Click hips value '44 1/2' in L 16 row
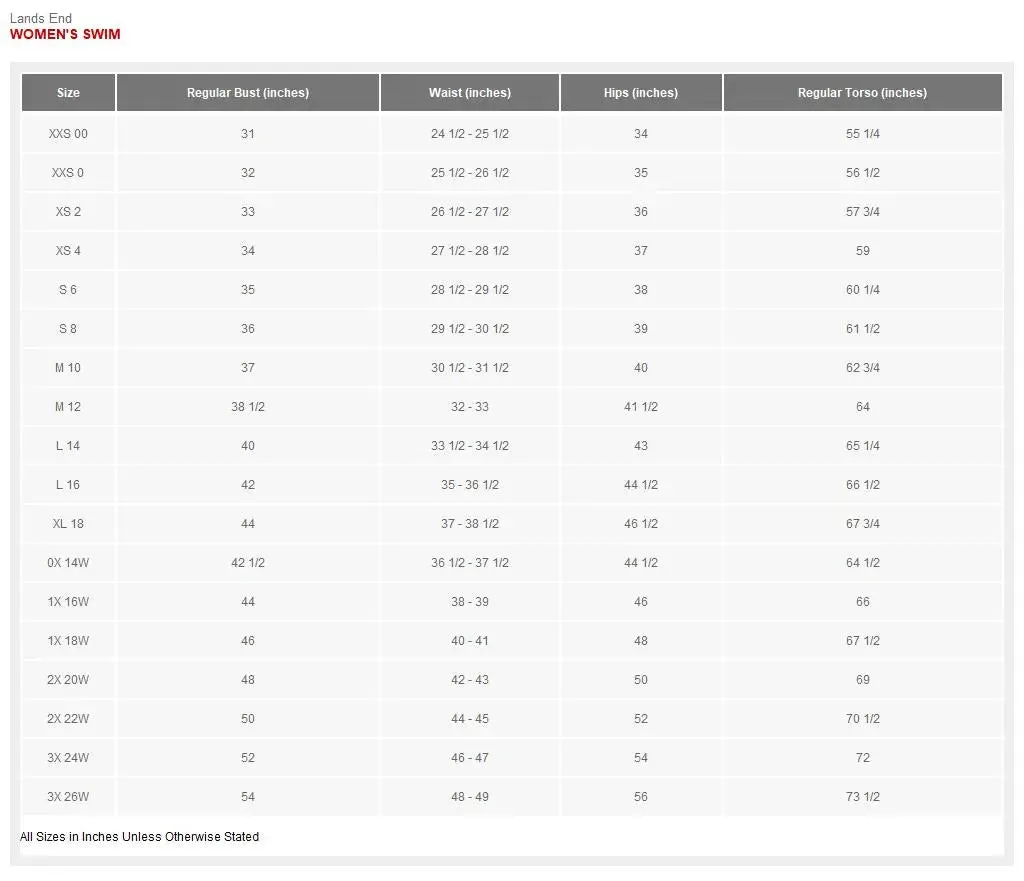 point(641,485)
